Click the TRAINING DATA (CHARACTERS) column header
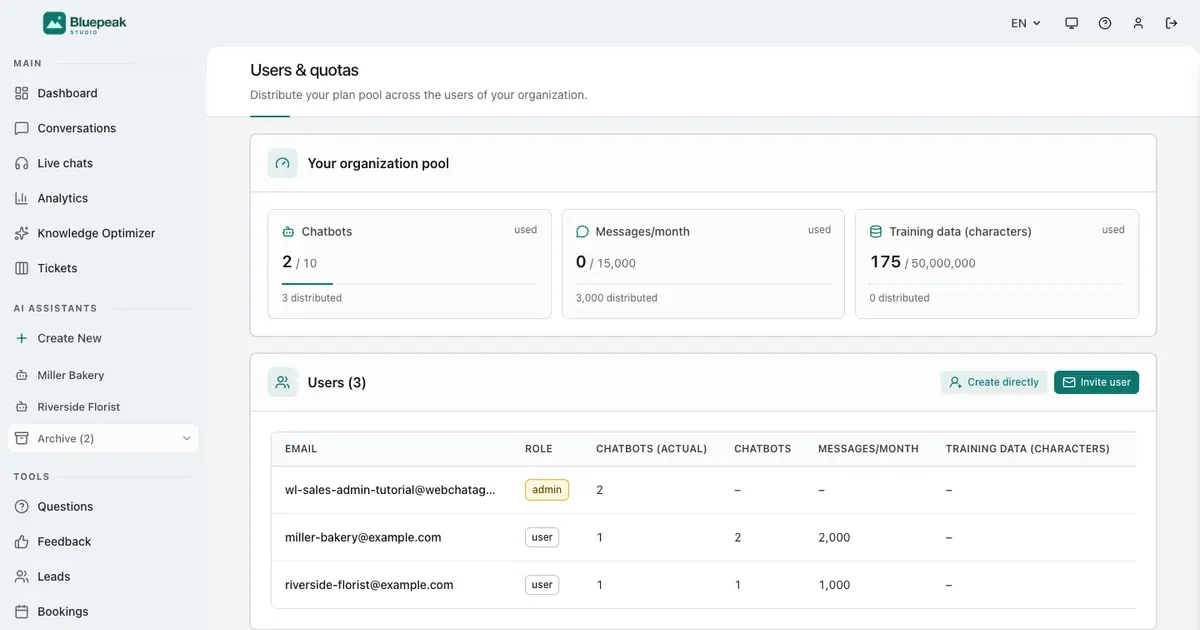 tap(1028, 449)
